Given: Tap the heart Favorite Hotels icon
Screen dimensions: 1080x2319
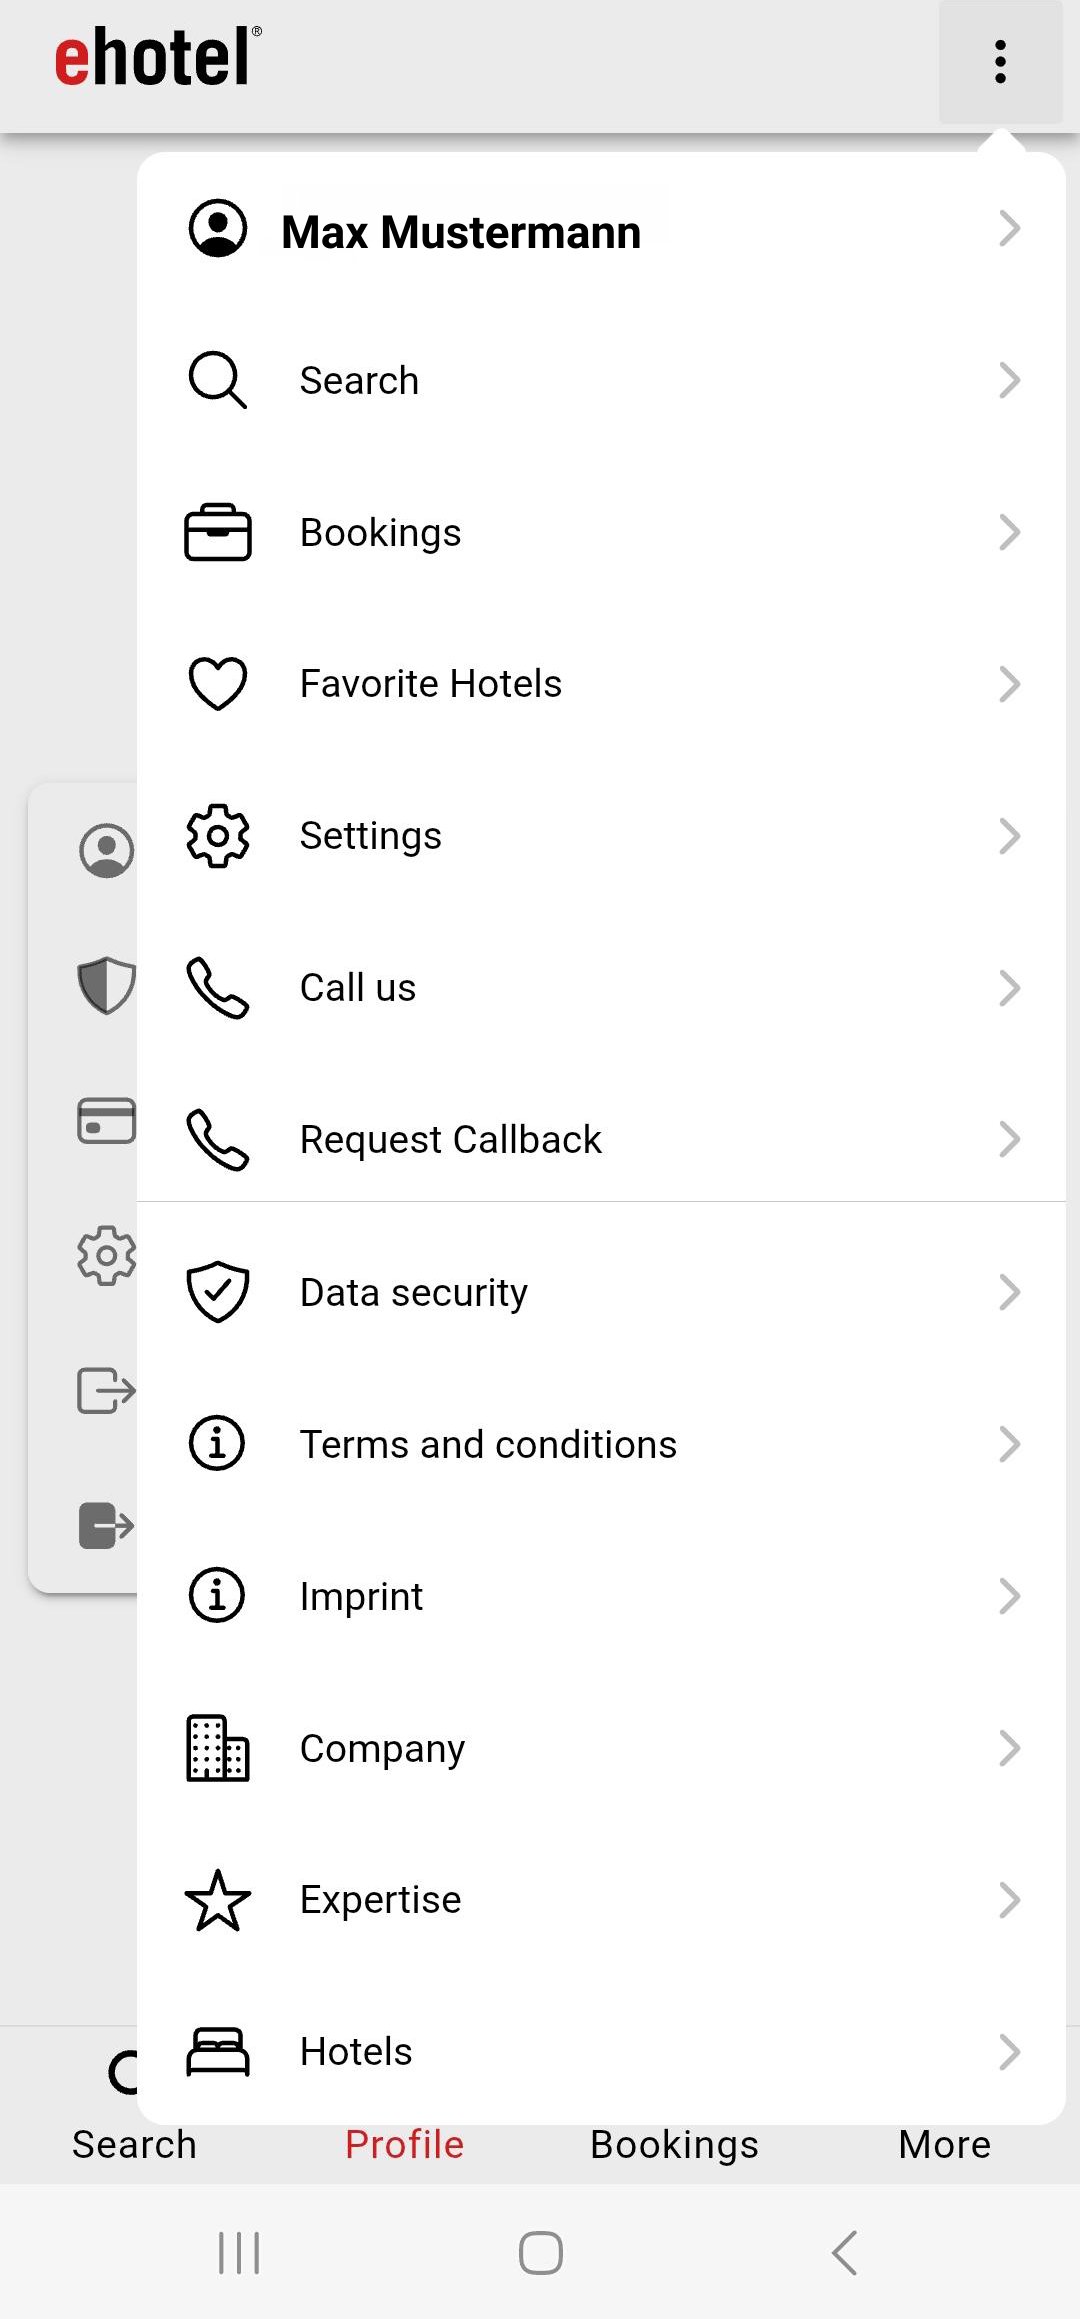Looking at the screenshot, I should (x=217, y=684).
